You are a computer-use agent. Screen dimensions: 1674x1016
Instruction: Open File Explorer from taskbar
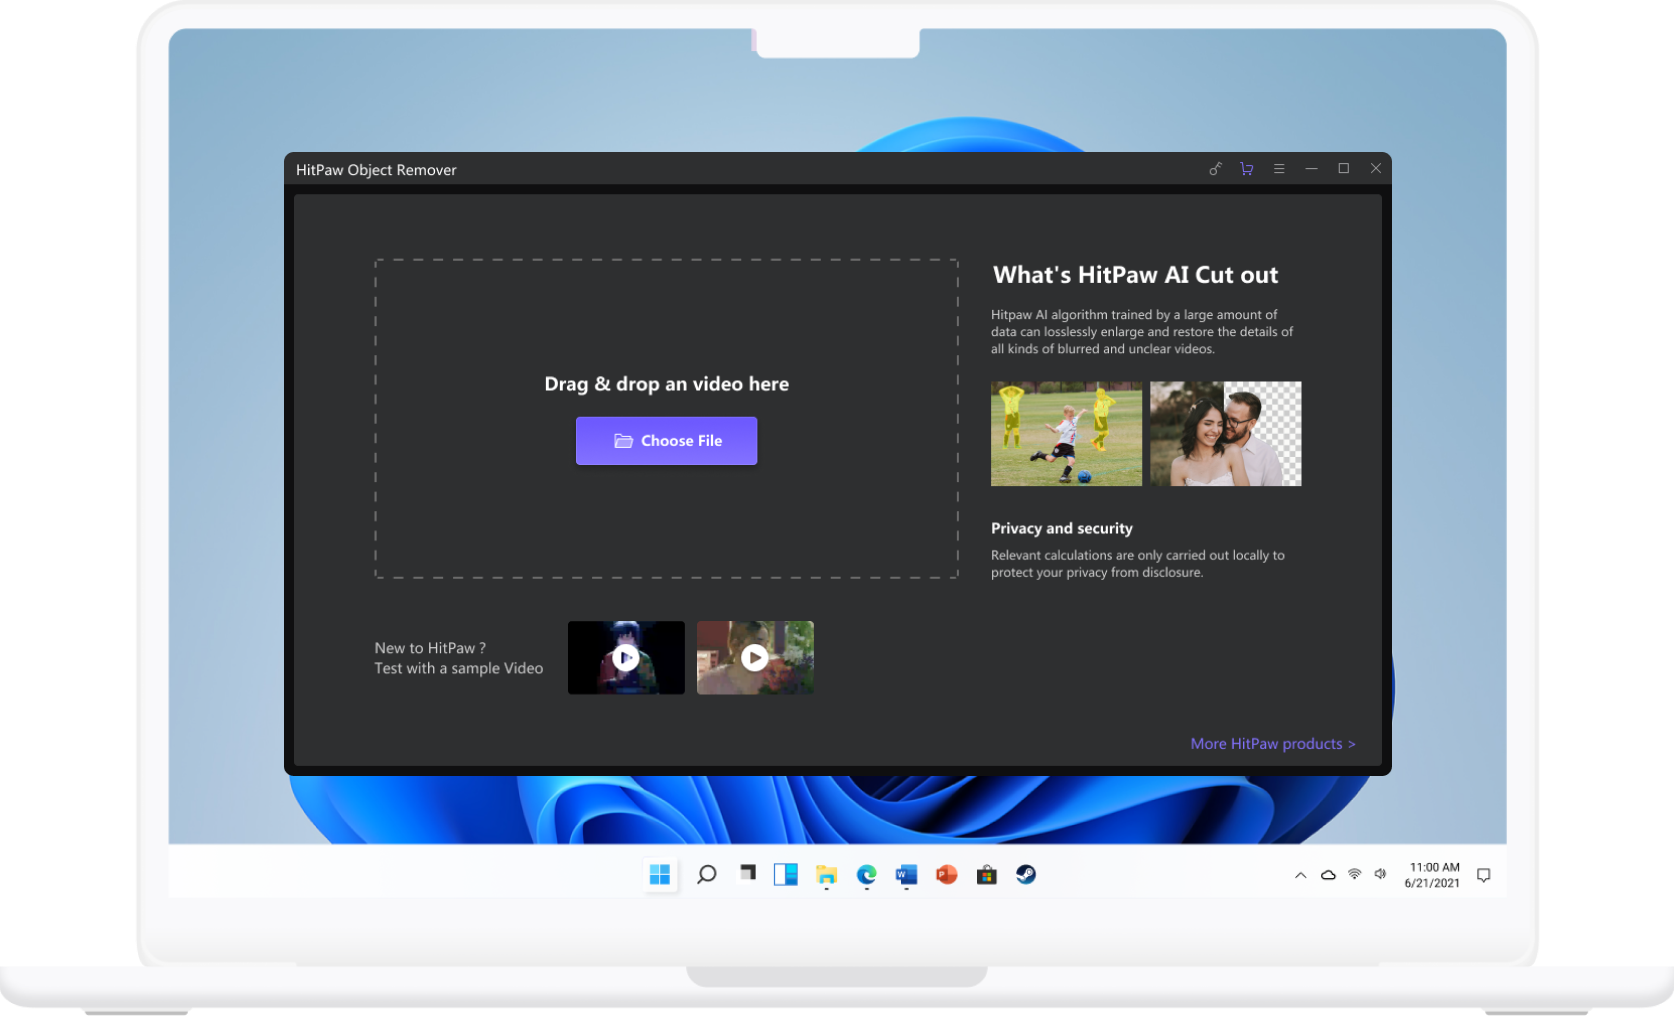click(x=826, y=875)
